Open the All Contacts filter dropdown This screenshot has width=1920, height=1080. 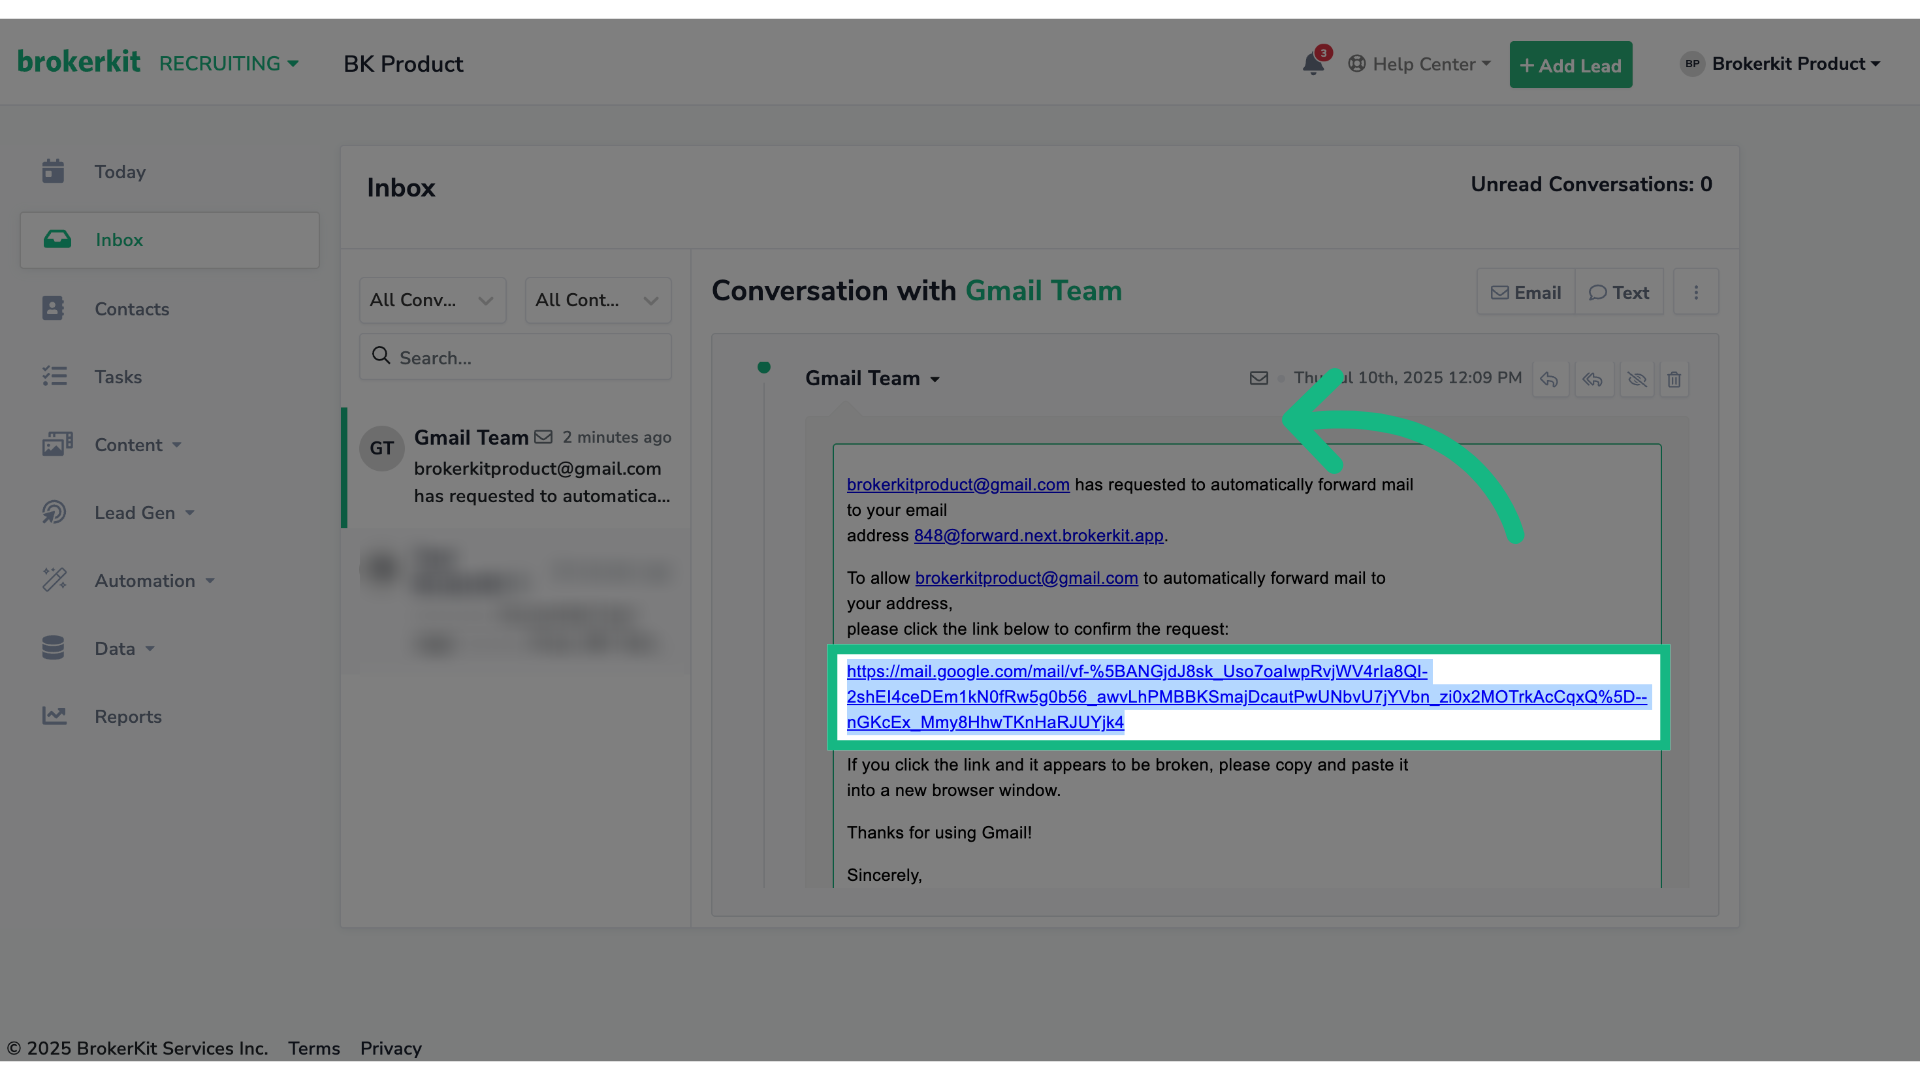pyautogui.click(x=598, y=300)
